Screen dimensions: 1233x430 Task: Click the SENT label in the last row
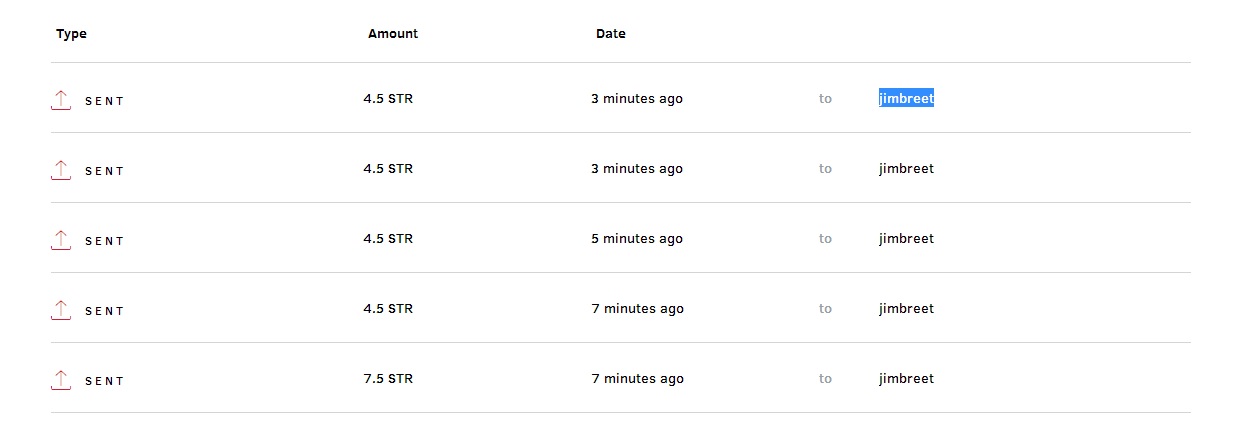105,381
